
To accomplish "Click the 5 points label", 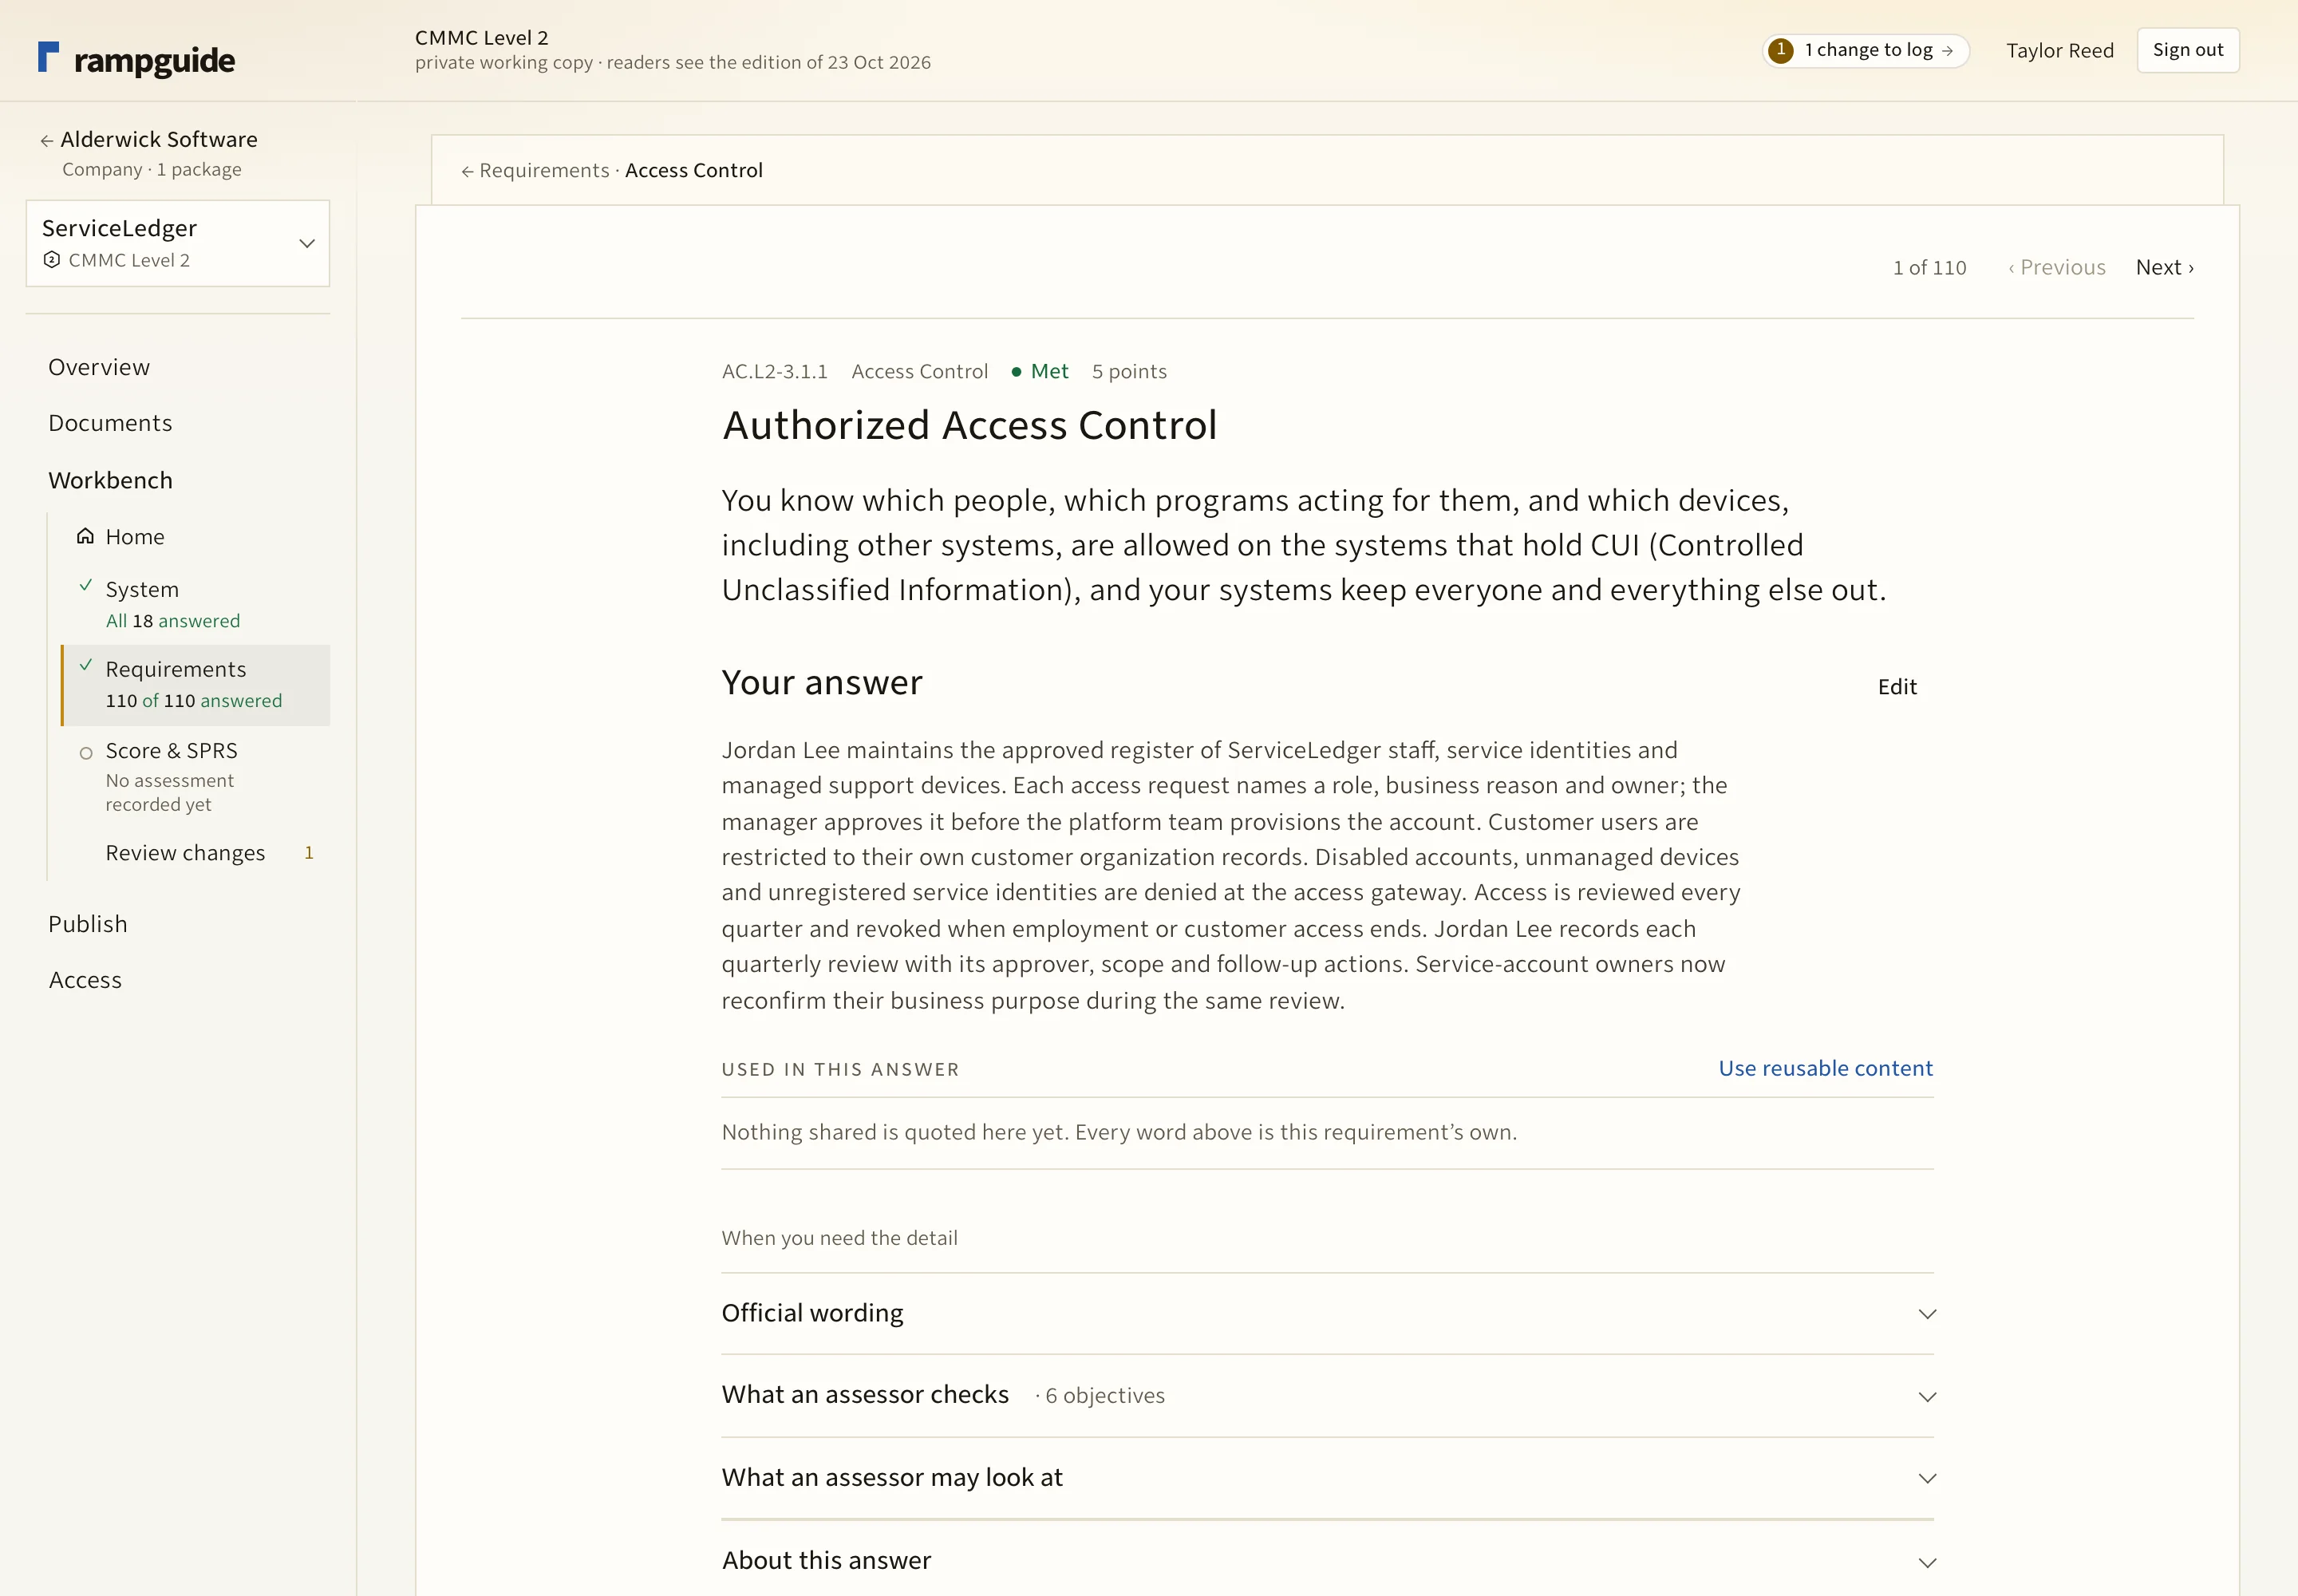I will (x=1129, y=371).
